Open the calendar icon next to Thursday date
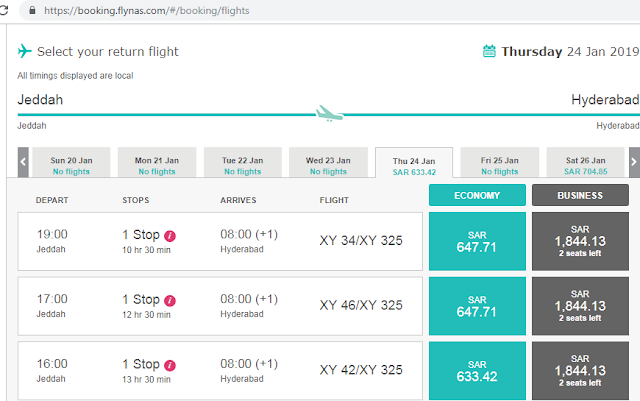Image resolution: width=640 pixels, height=401 pixels. [x=489, y=51]
